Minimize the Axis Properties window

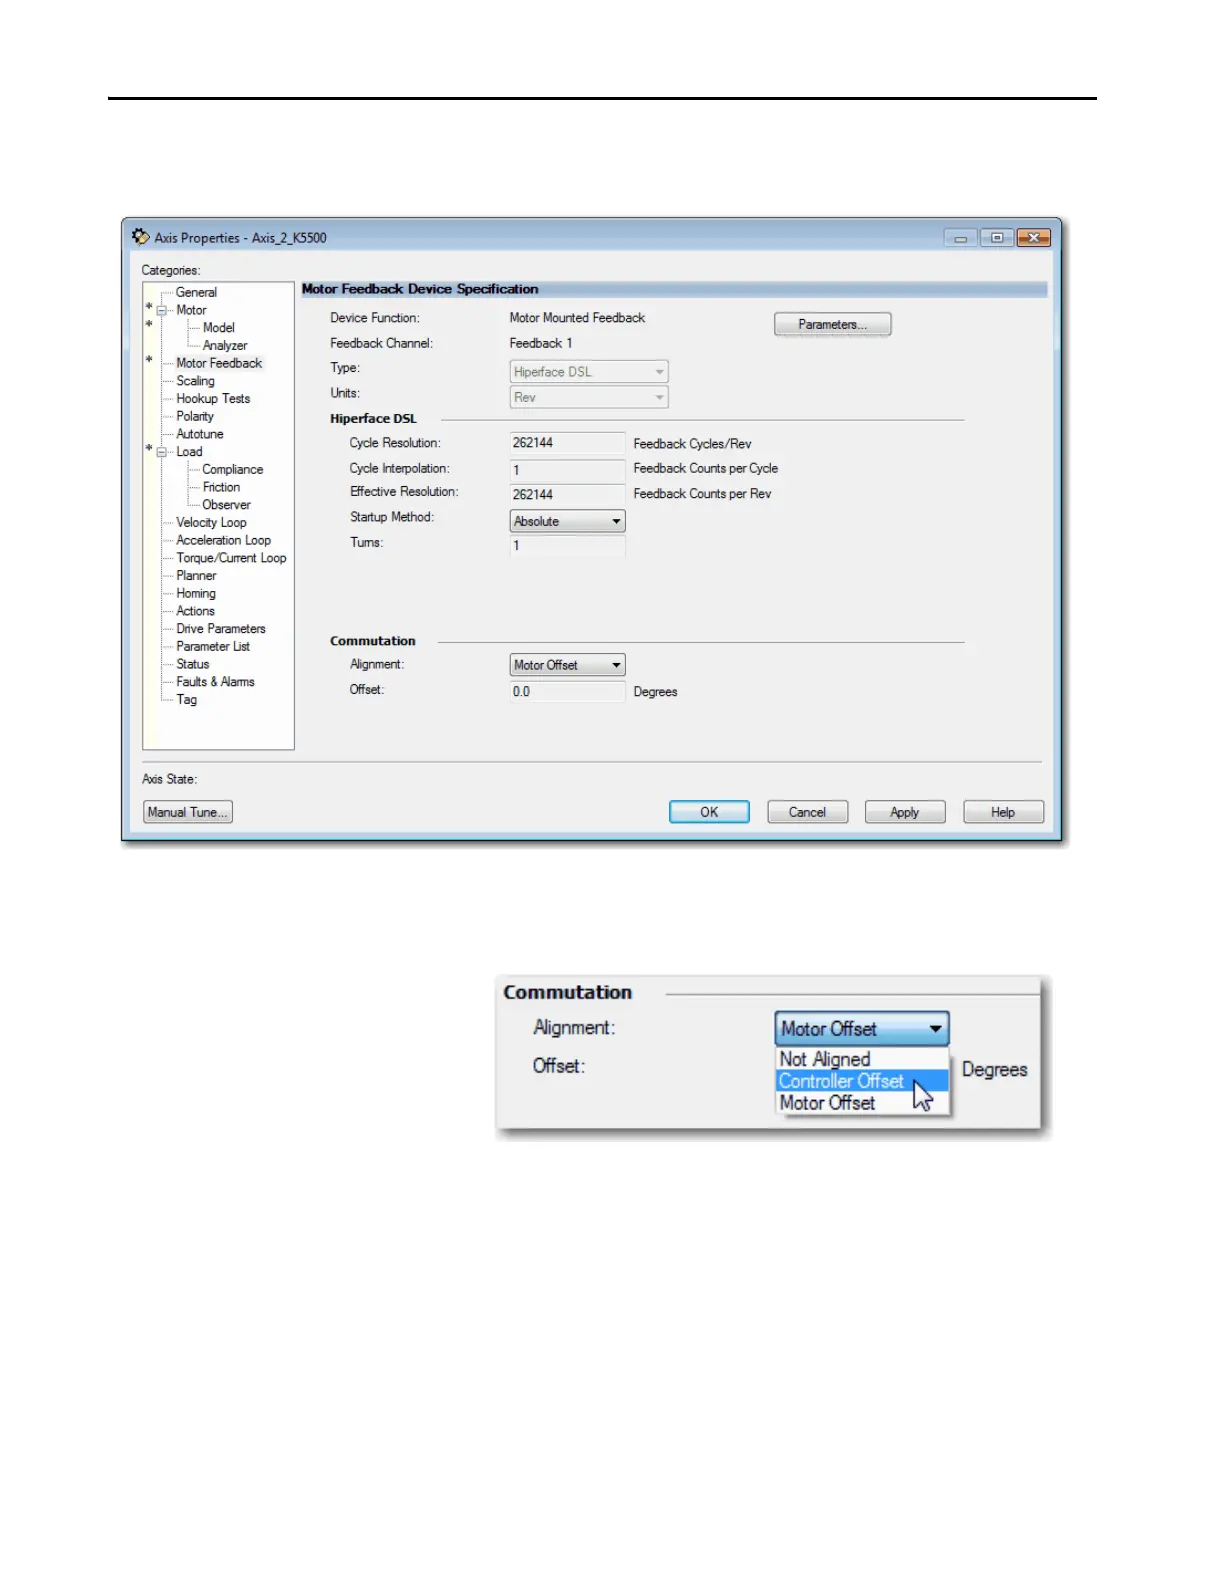click(x=960, y=238)
